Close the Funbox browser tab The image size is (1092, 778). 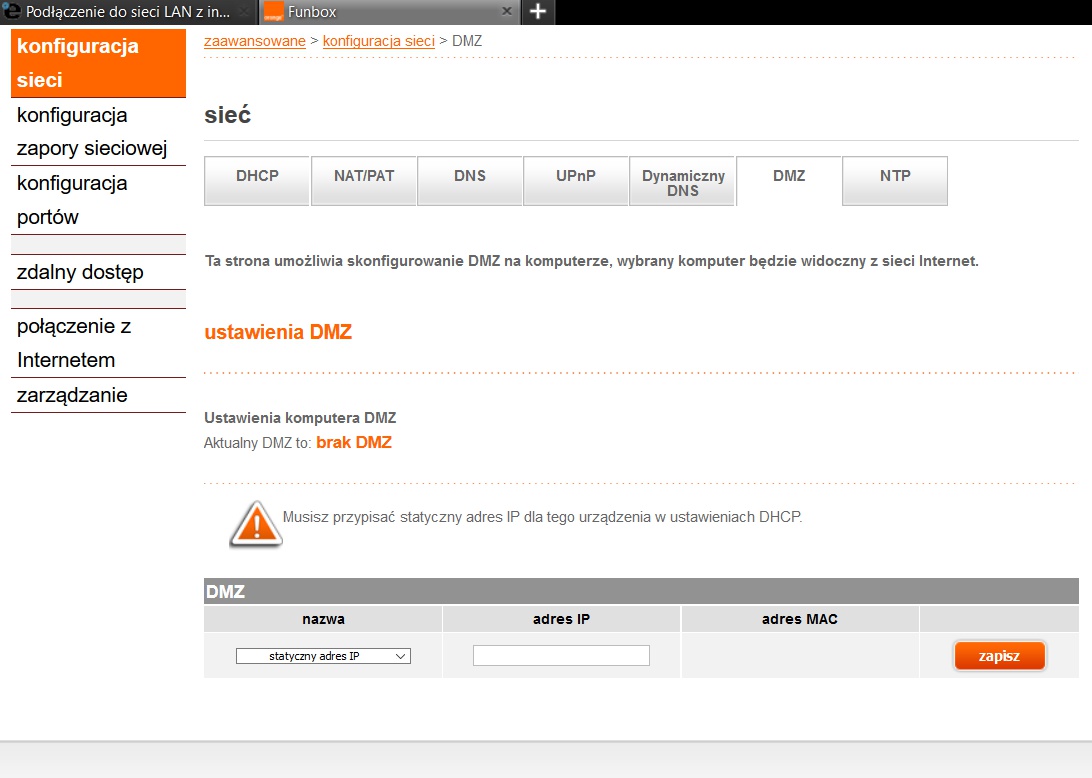click(x=506, y=11)
